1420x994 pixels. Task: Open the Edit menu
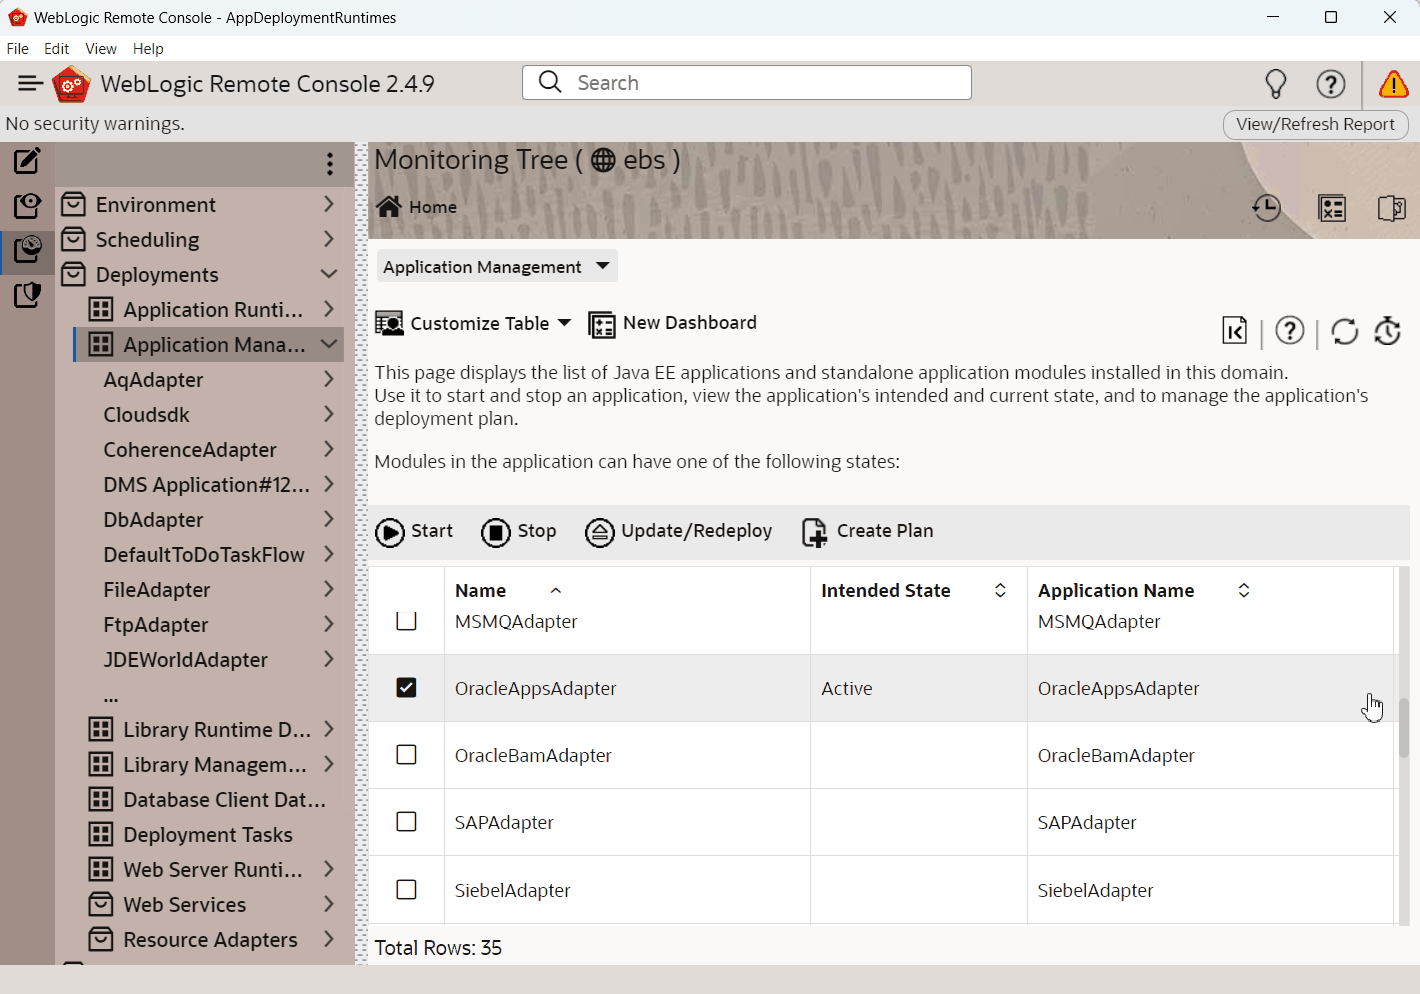(56, 48)
